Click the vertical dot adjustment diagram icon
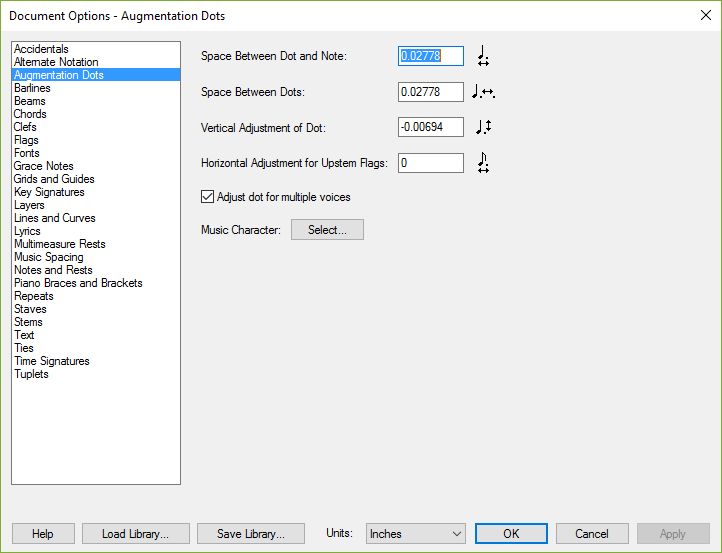 click(x=483, y=127)
